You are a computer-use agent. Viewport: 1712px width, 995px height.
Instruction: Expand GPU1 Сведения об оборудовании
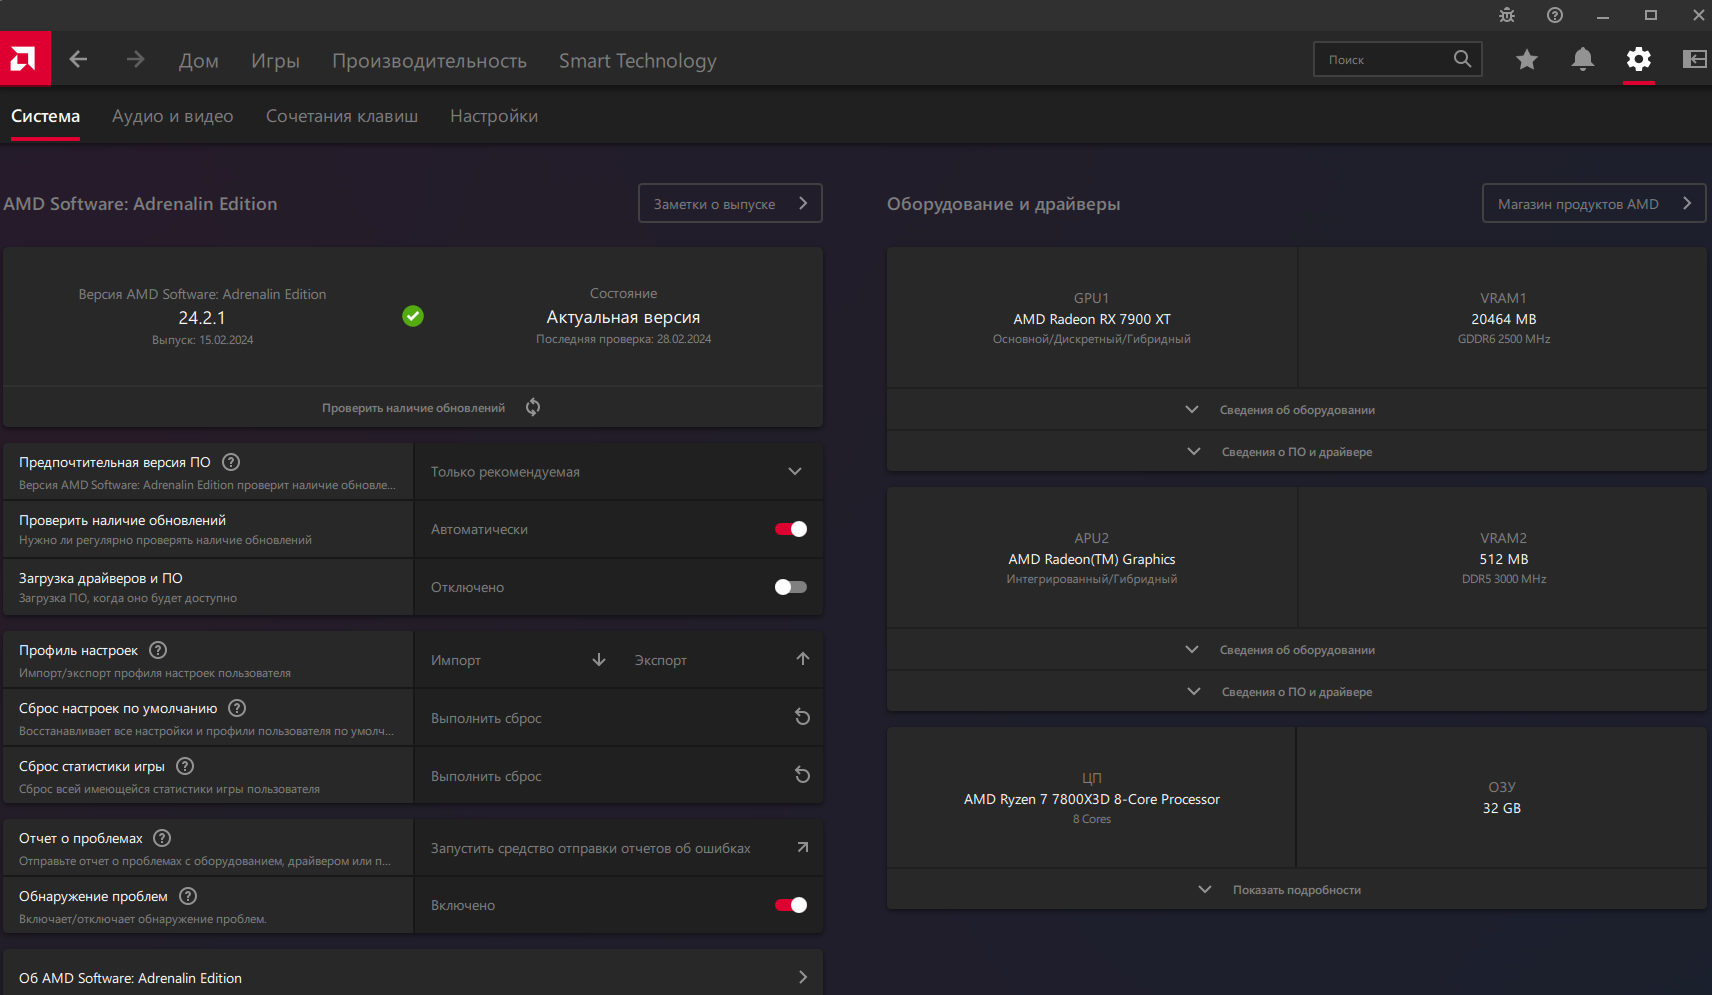point(1296,410)
